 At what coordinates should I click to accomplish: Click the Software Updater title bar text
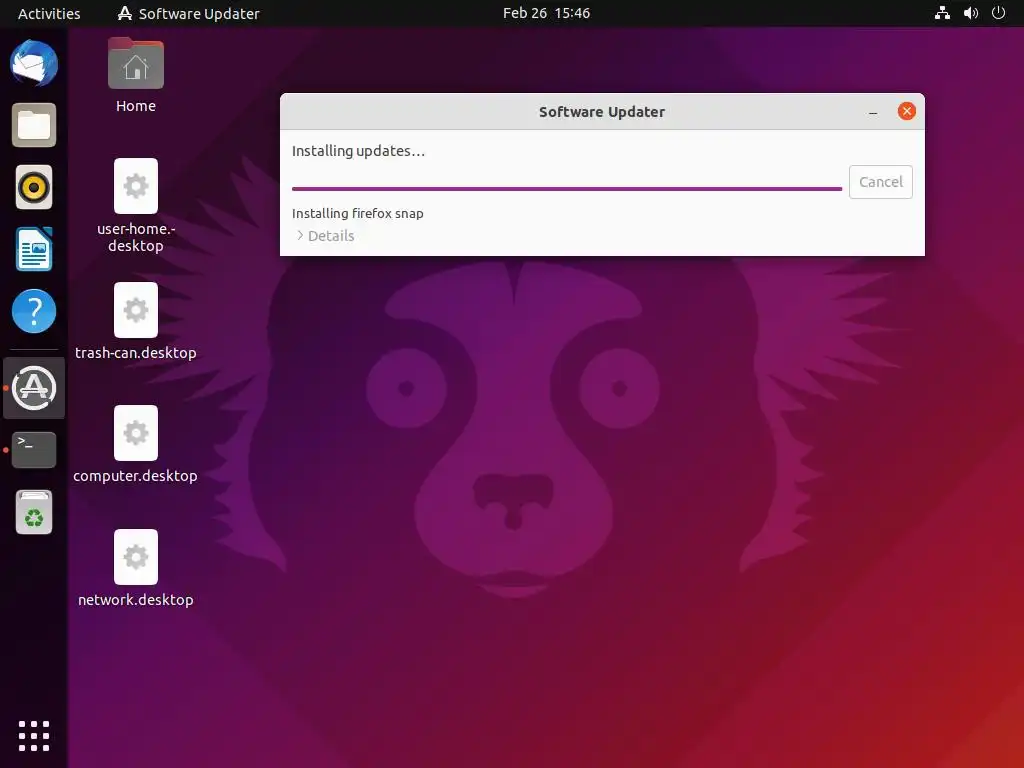click(602, 112)
